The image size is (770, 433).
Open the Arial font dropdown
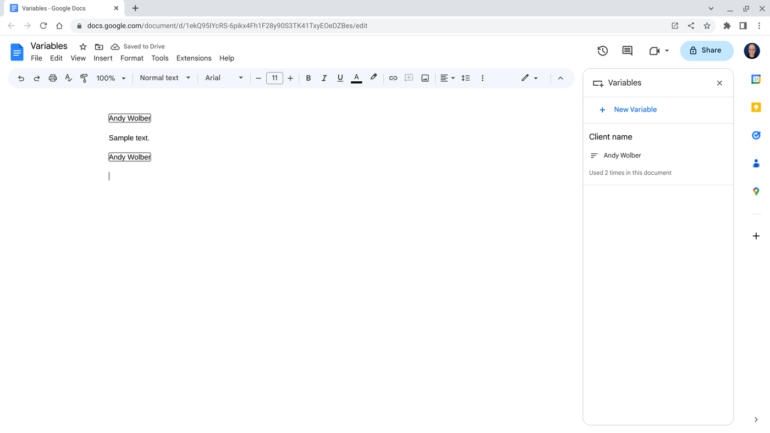[x=224, y=78]
